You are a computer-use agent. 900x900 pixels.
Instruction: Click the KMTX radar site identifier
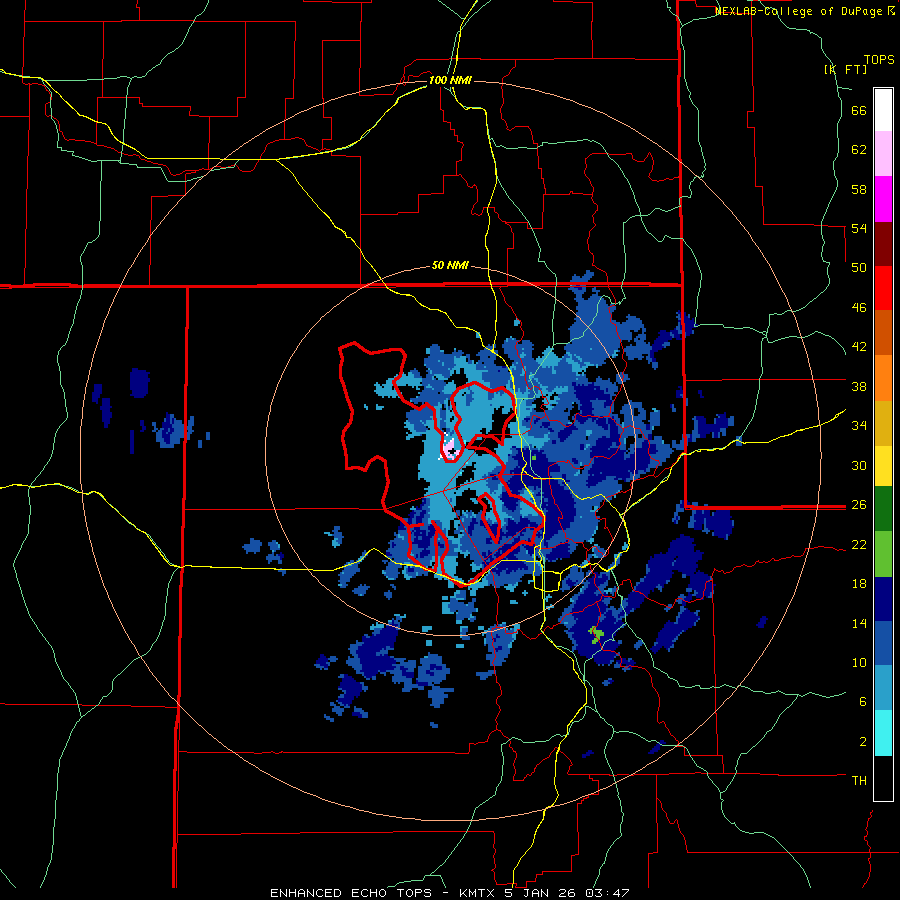tap(478, 893)
